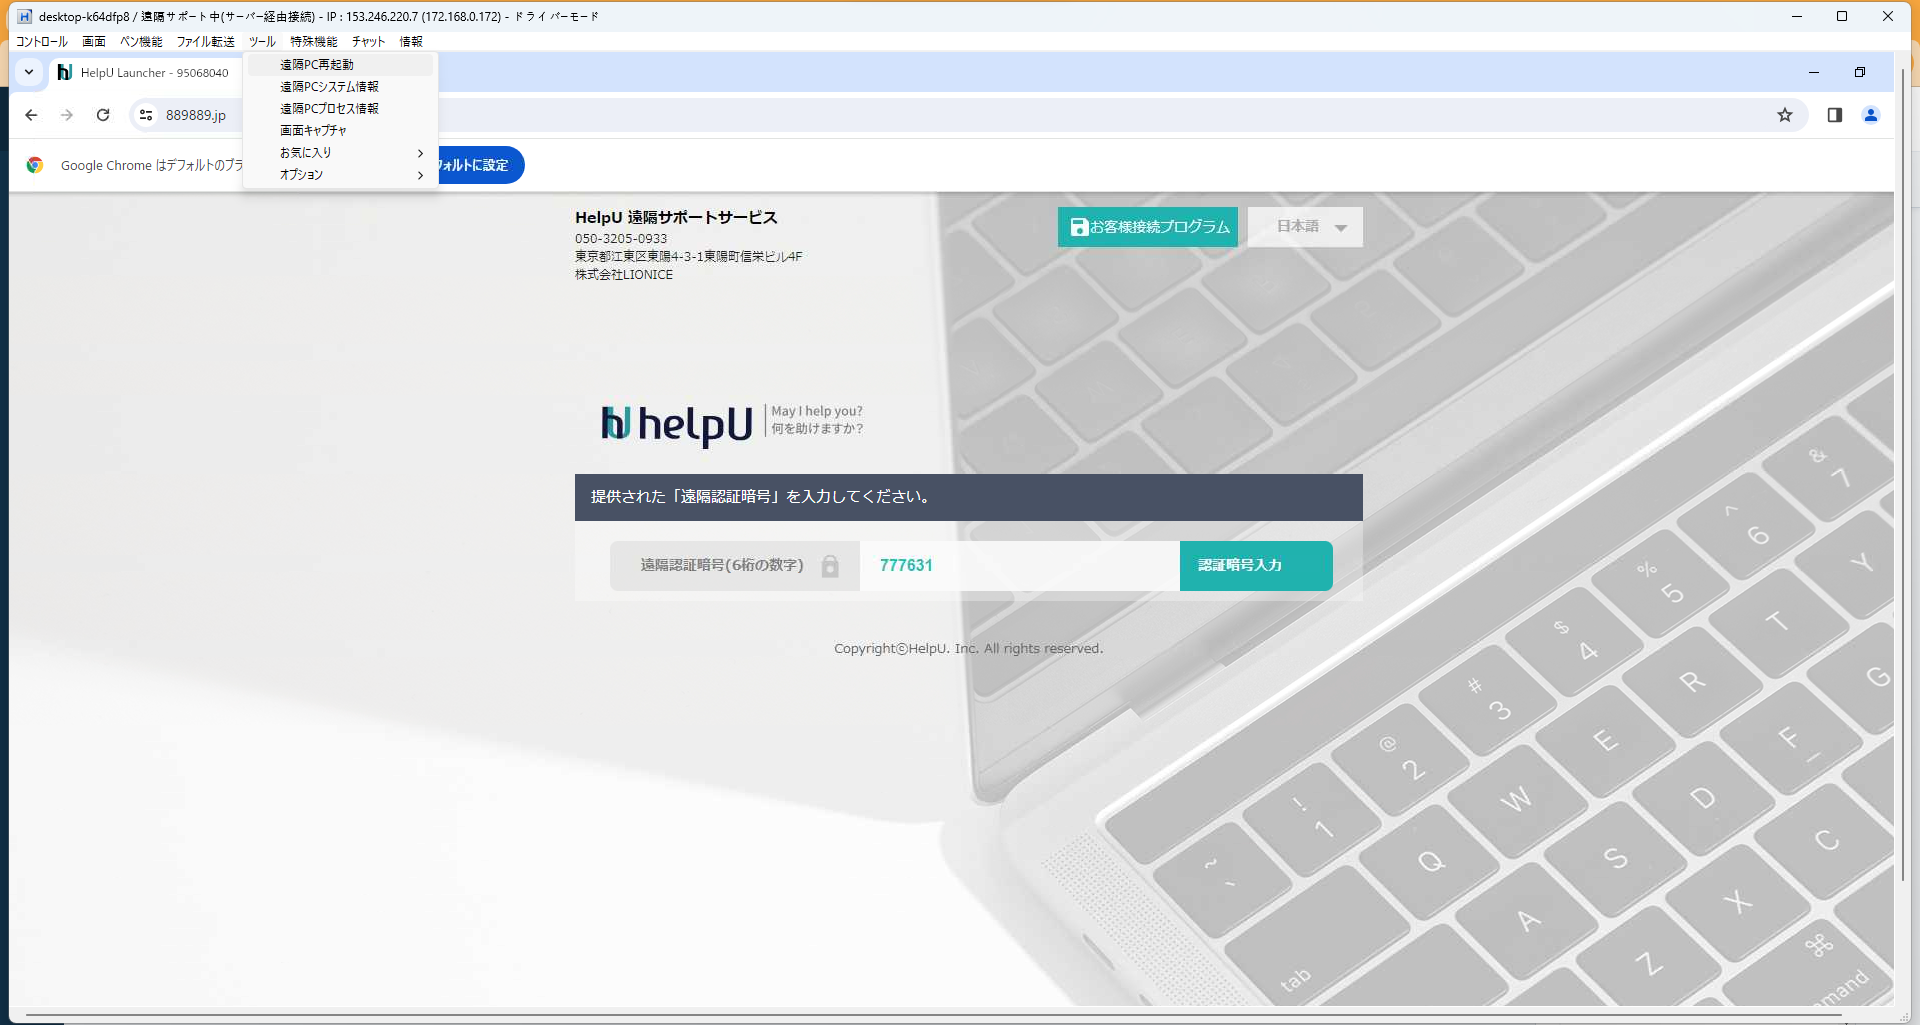Image resolution: width=1920 pixels, height=1025 pixels.
Task: Click the Copyright HelpU footer text
Action: tap(968, 648)
